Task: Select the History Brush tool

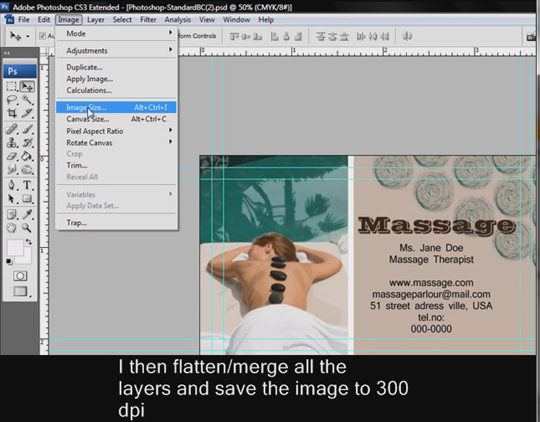Action: pyautogui.click(x=27, y=143)
